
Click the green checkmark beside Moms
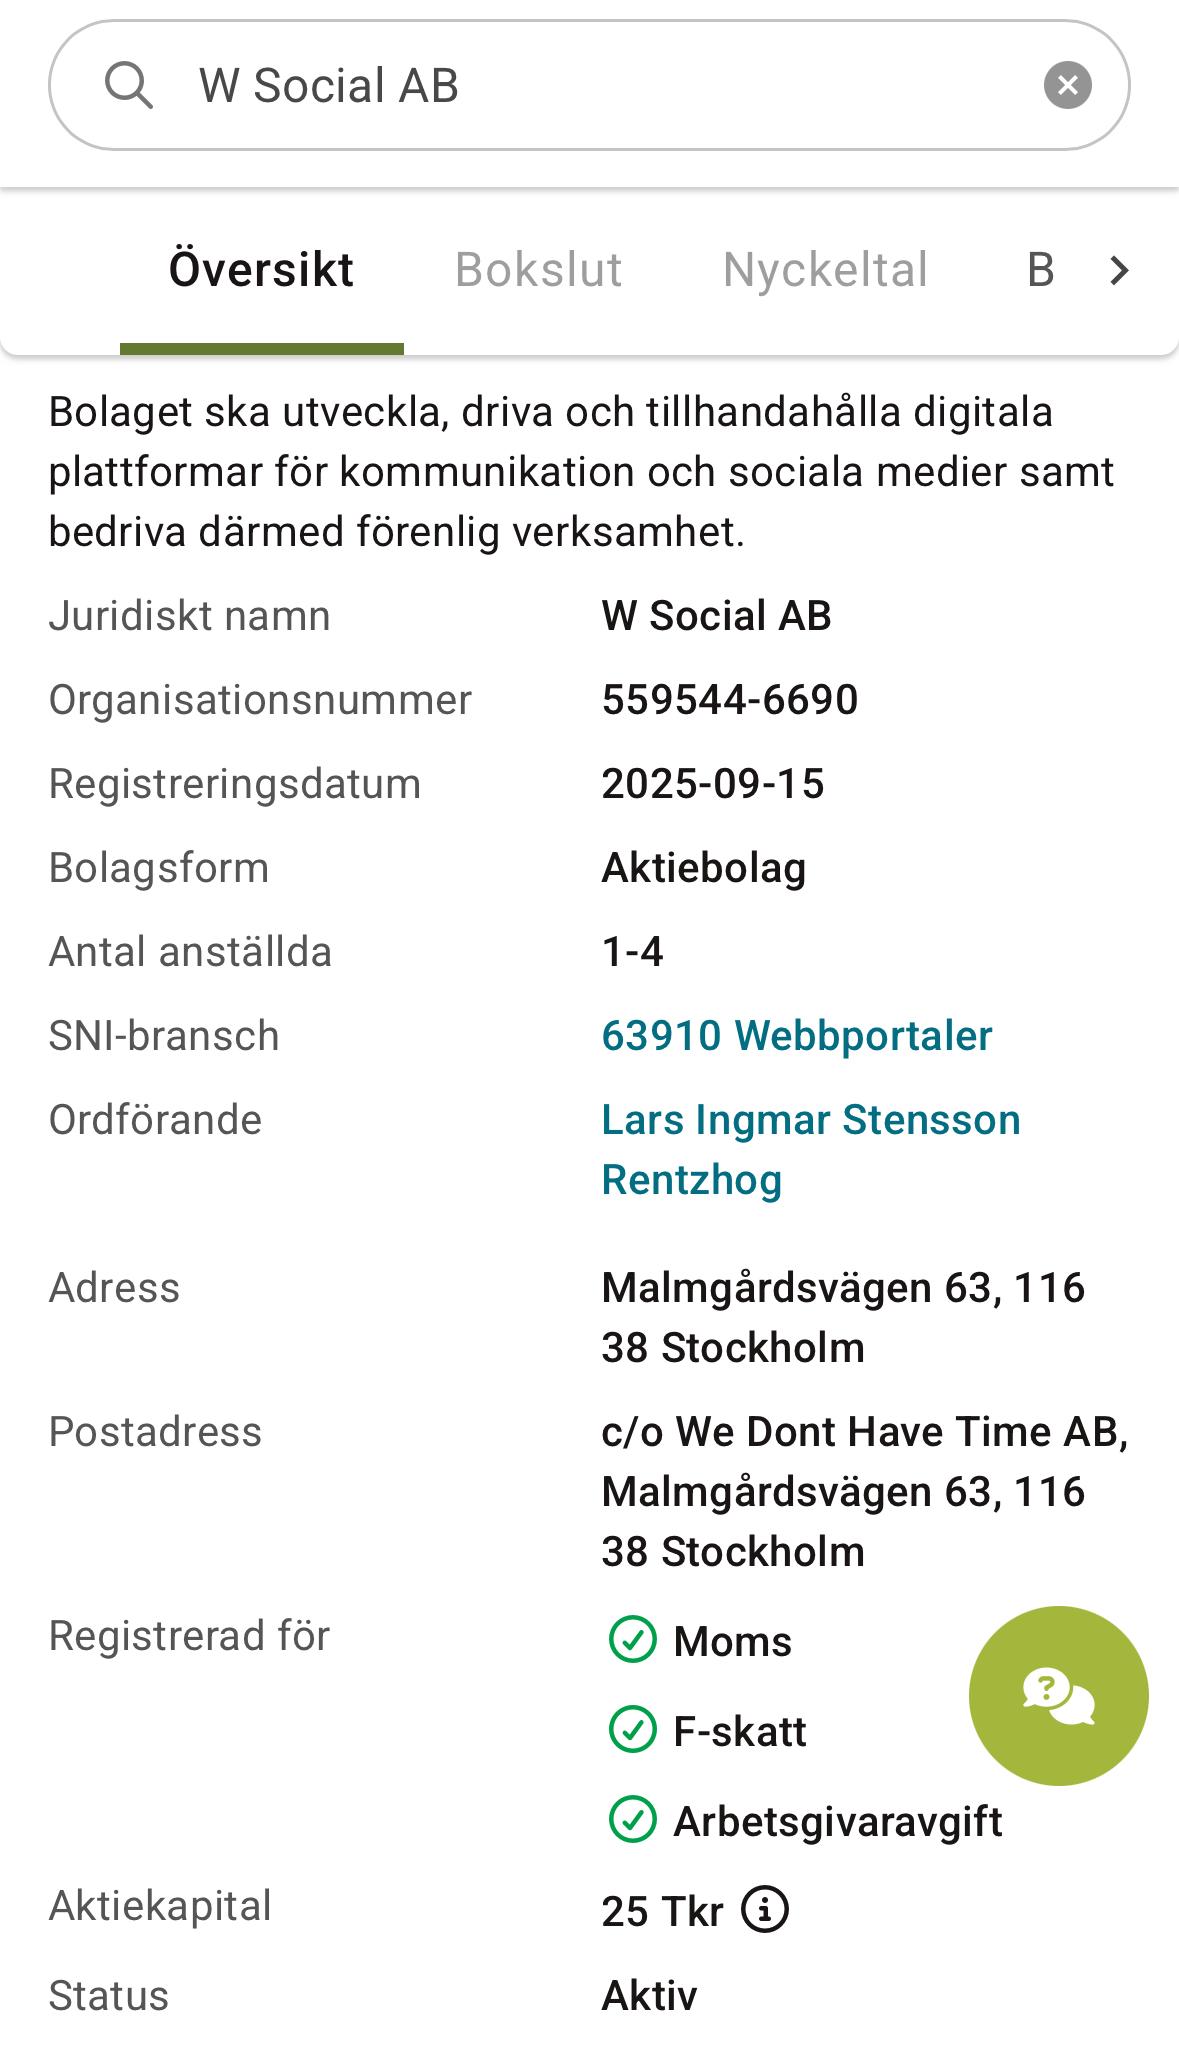pyautogui.click(x=632, y=1640)
